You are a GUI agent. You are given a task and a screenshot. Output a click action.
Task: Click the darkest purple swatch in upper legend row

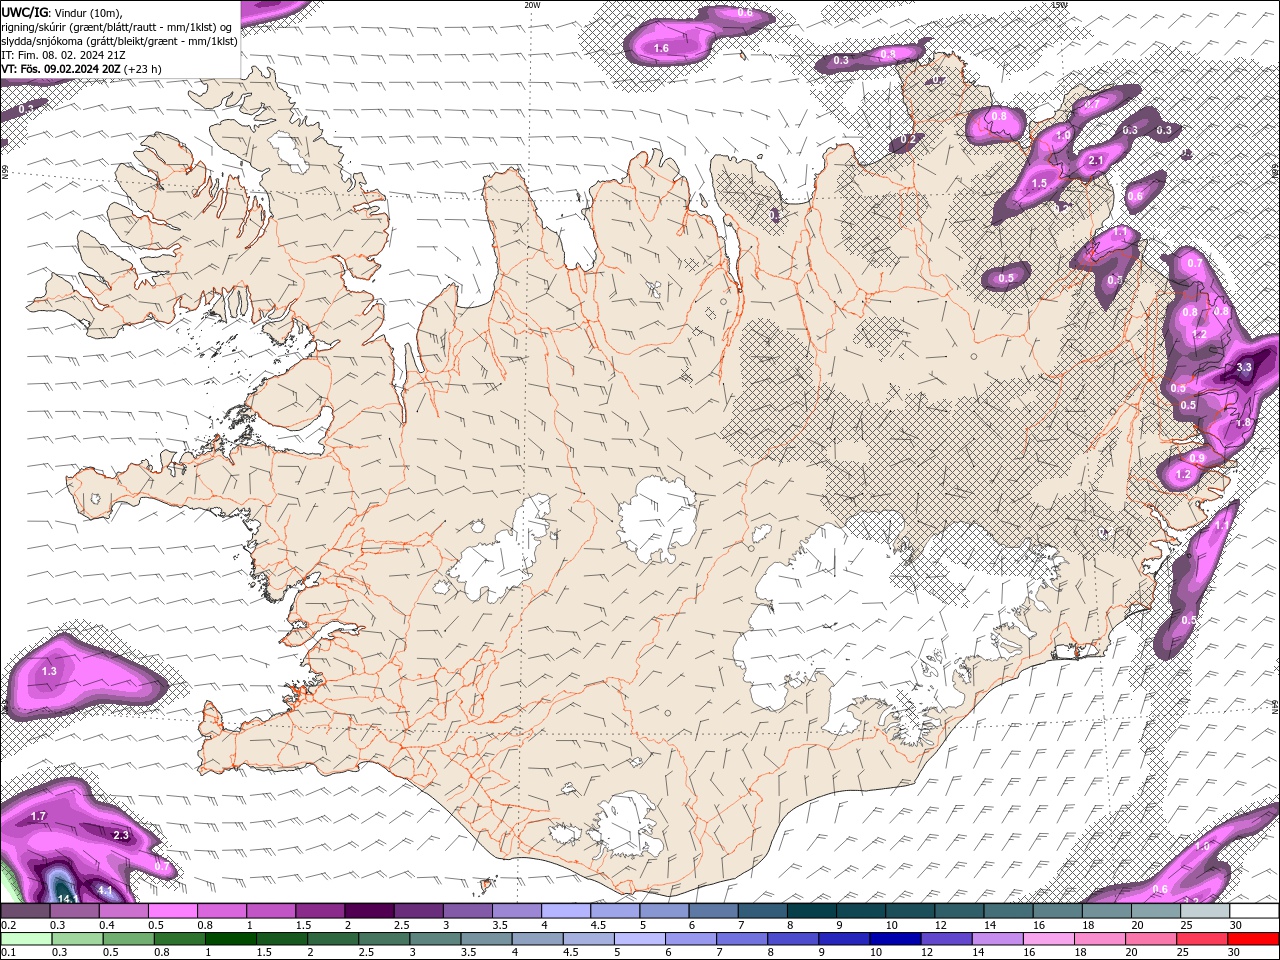(x=369, y=910)
